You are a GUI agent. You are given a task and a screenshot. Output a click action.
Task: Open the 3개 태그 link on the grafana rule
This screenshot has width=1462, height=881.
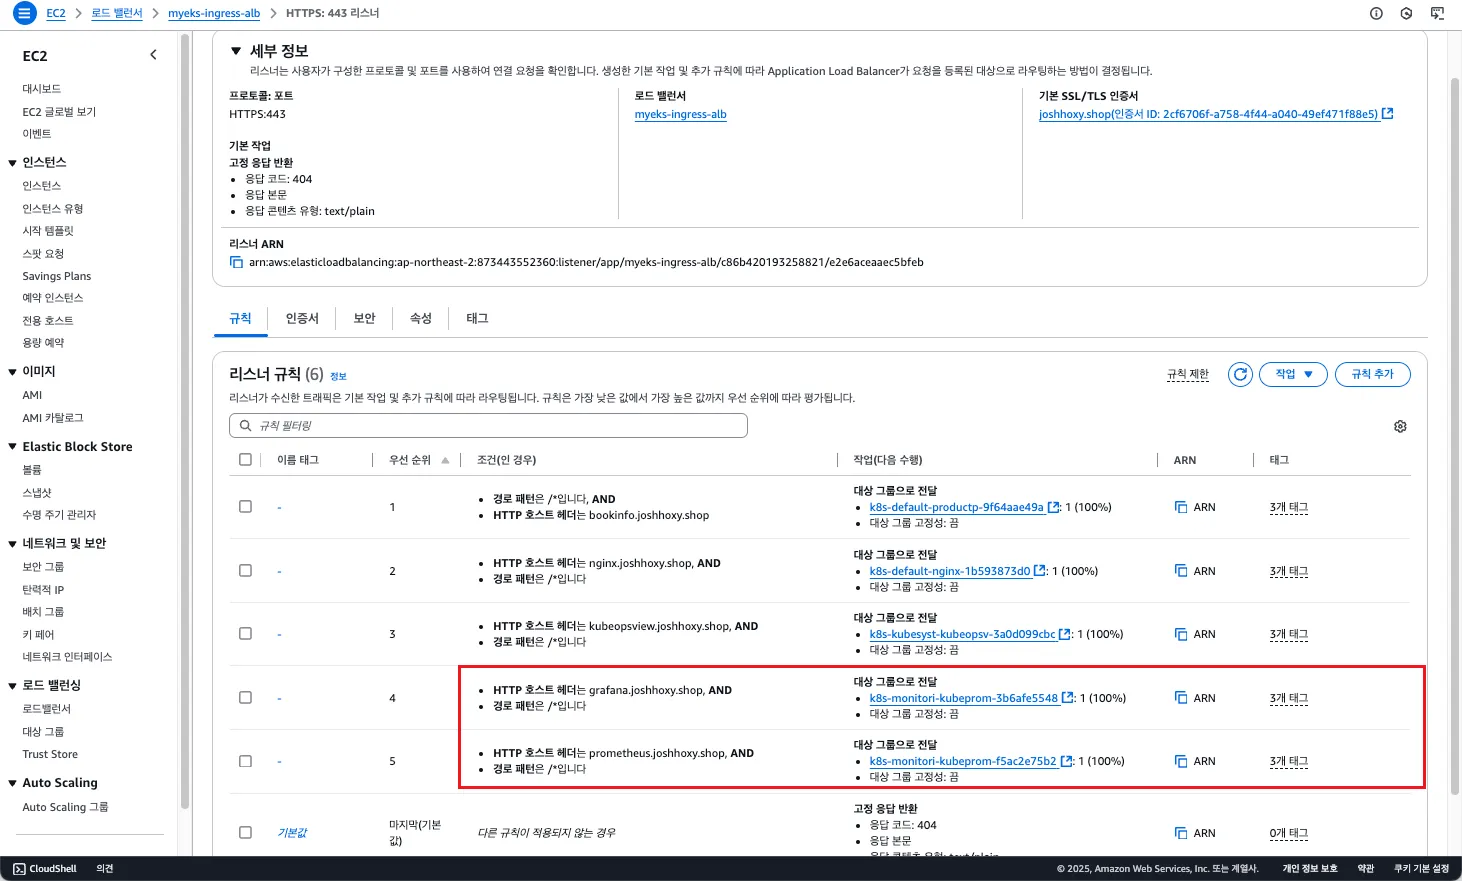[1289, 698]
